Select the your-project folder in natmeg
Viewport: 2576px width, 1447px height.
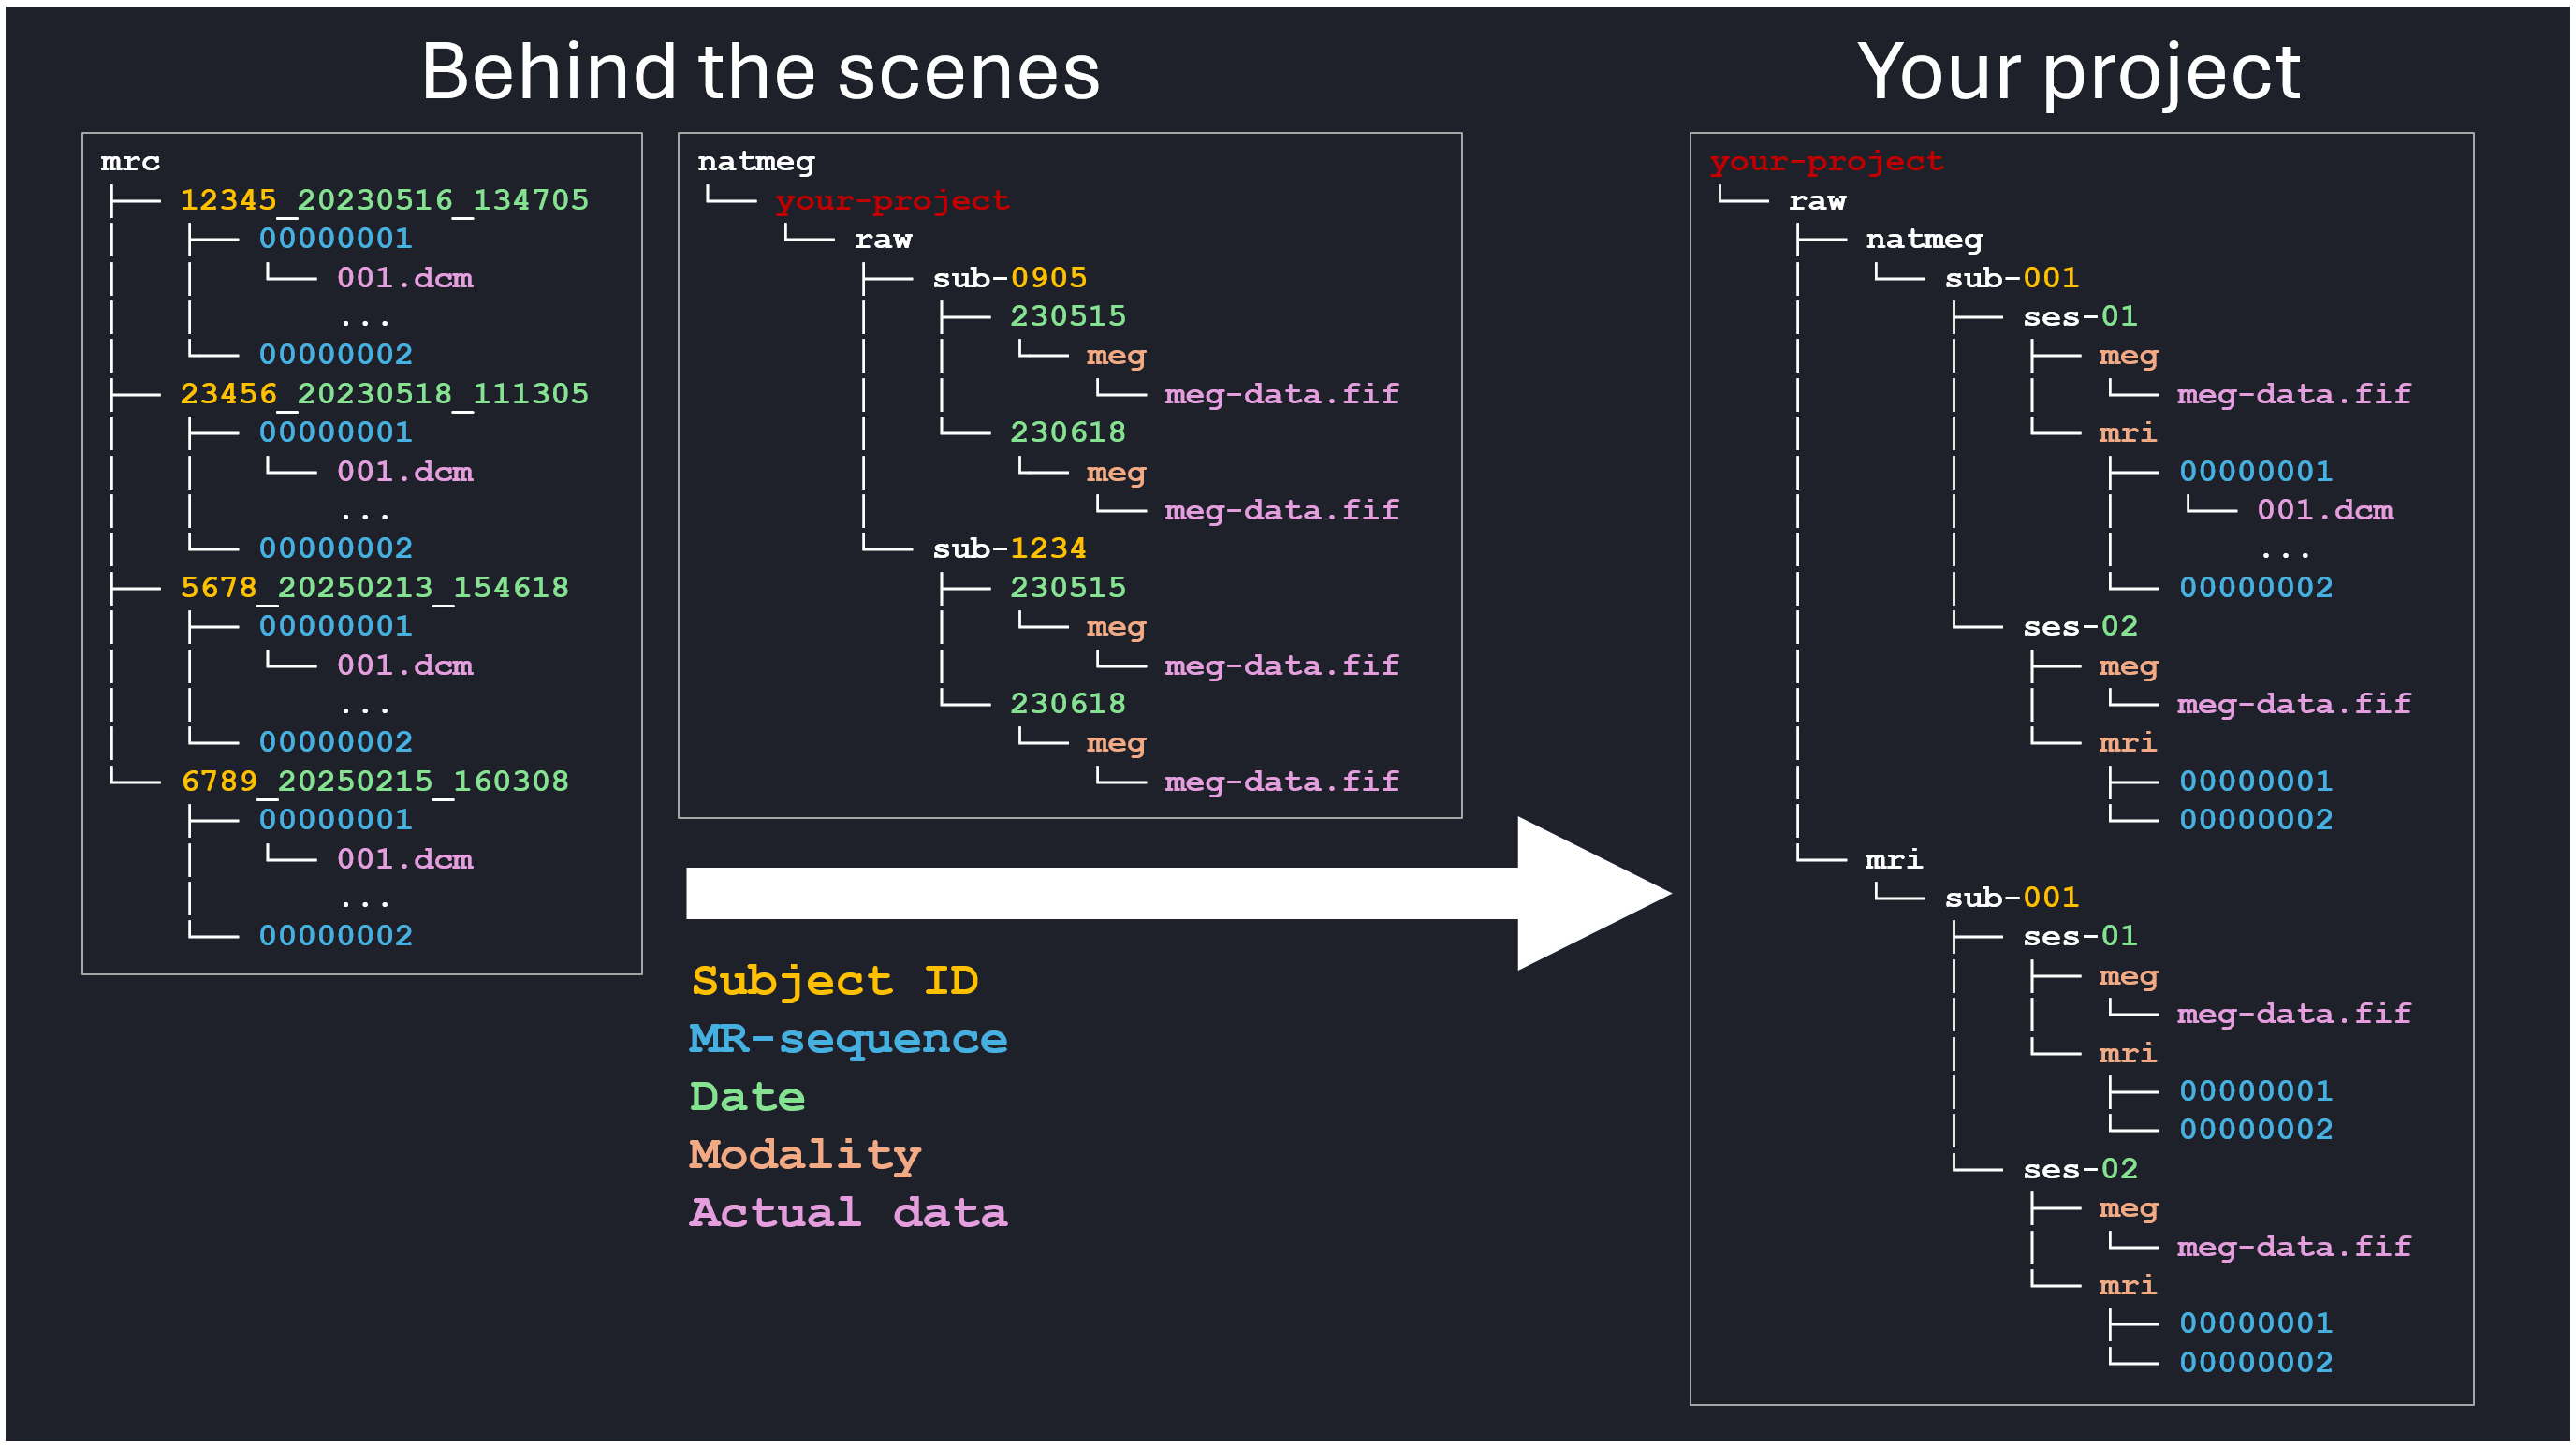(x=895, y=199)
